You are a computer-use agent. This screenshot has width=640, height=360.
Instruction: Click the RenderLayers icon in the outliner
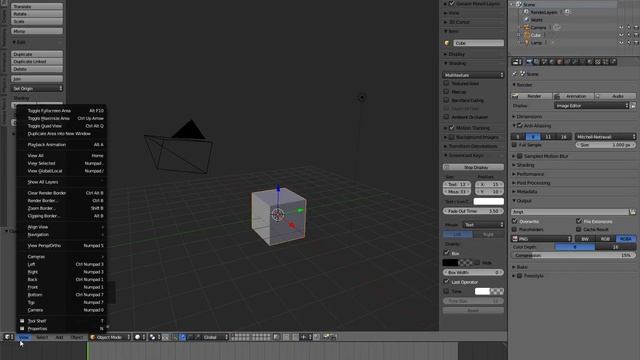click(x=527, y=12)
